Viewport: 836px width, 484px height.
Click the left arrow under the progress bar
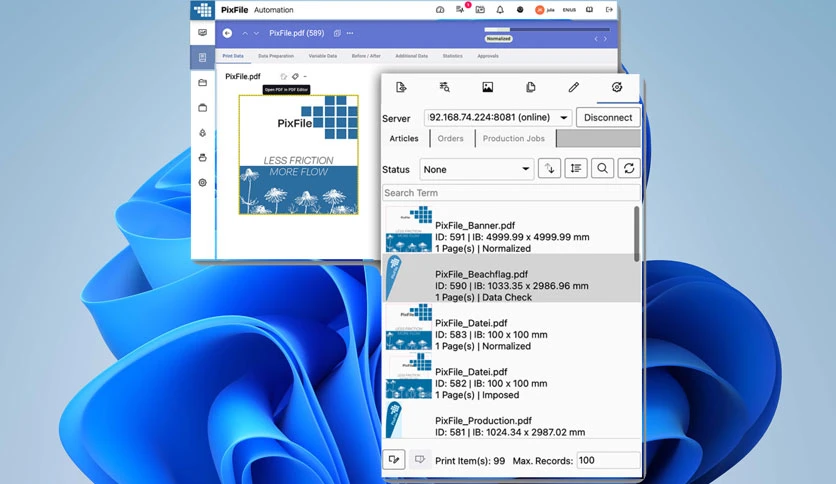[596, 39]
